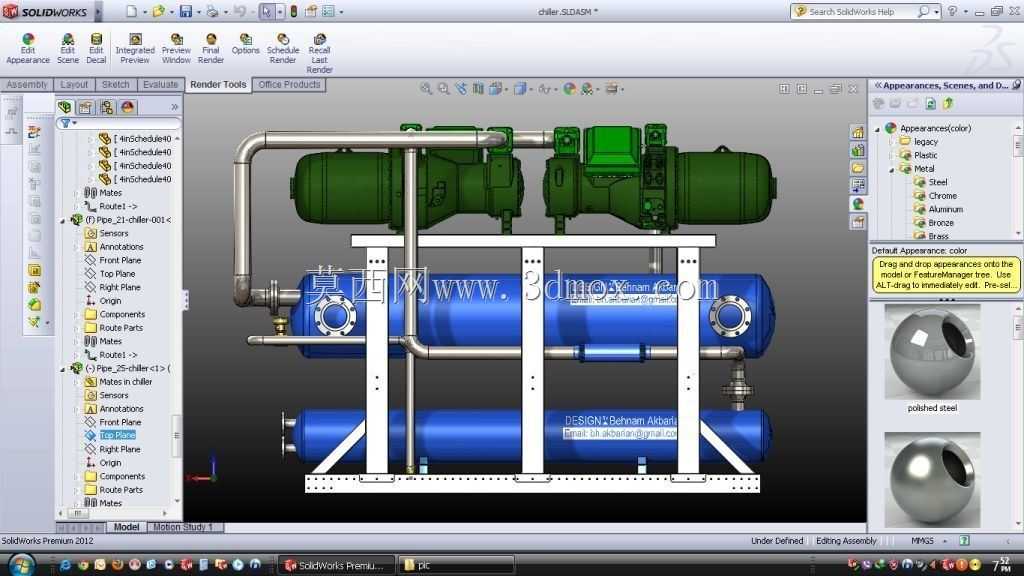Viewport: 1024px width, 576px height.
Task: Open the SolidWorks menu arrow
Action: pyautogui.click(x=98, y=12)
